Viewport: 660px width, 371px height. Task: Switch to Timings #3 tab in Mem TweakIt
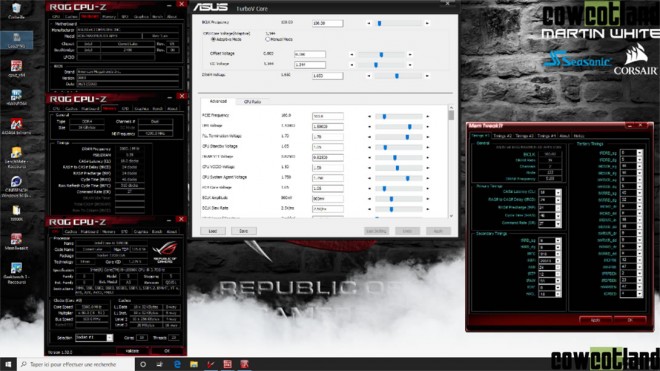(524, 136)
